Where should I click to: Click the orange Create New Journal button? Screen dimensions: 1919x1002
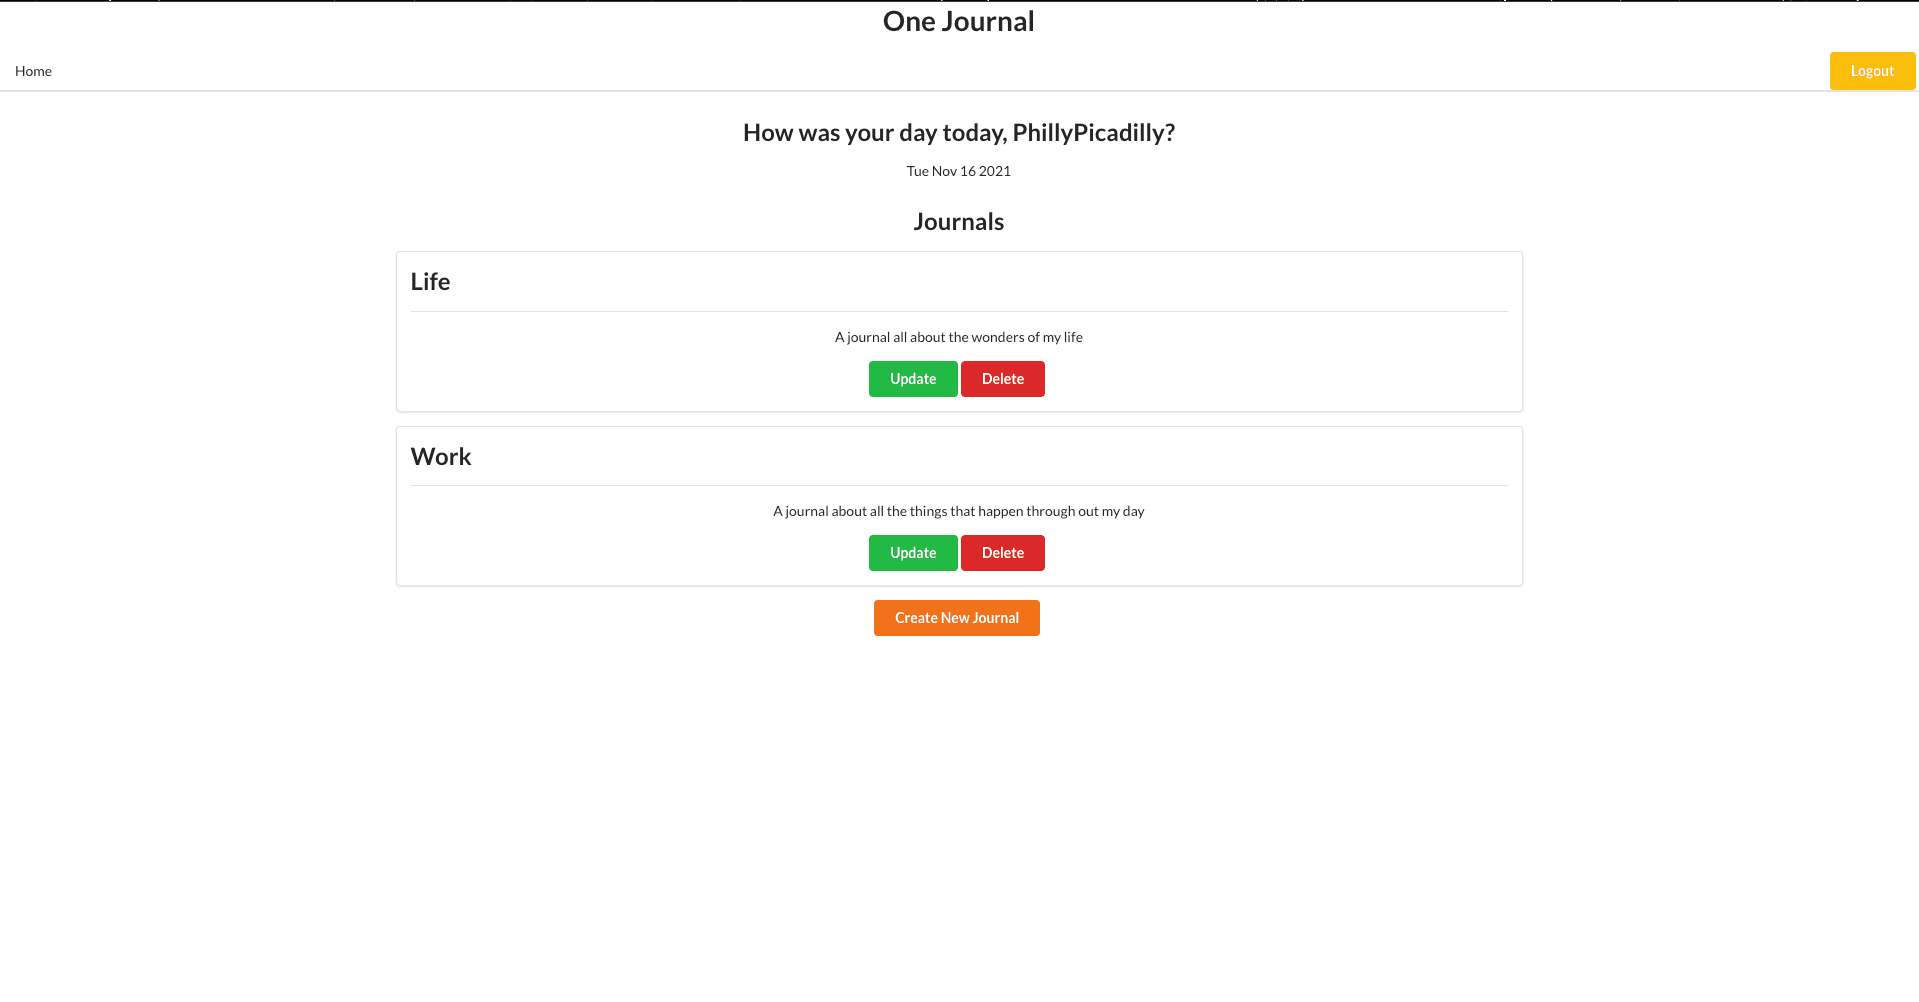[x=956, y=618]
